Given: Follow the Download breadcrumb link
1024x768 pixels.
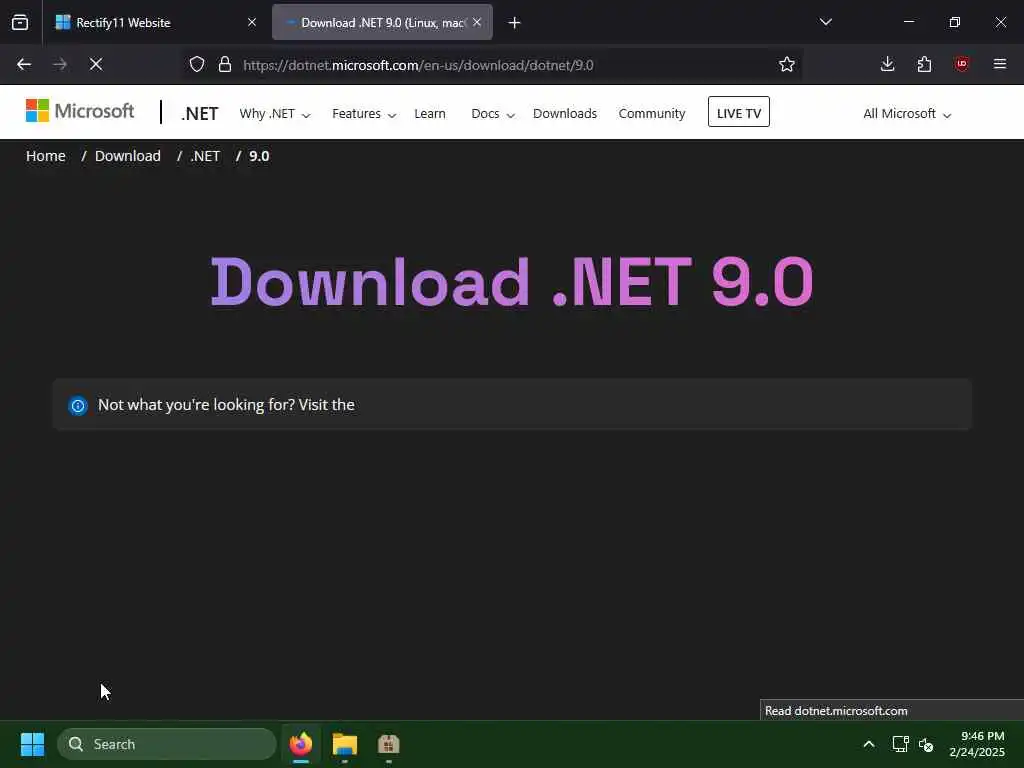Looking at the screenshot, I should click(128, 156).
